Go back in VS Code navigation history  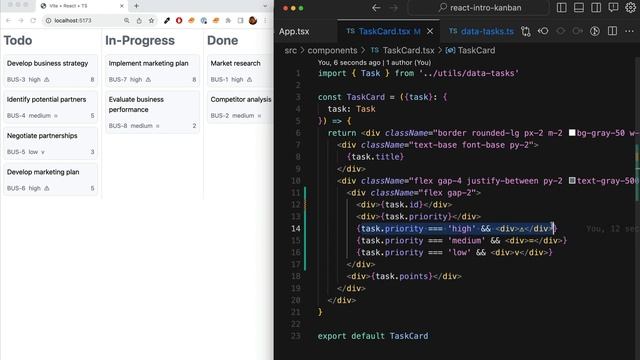tap(376, 8)
